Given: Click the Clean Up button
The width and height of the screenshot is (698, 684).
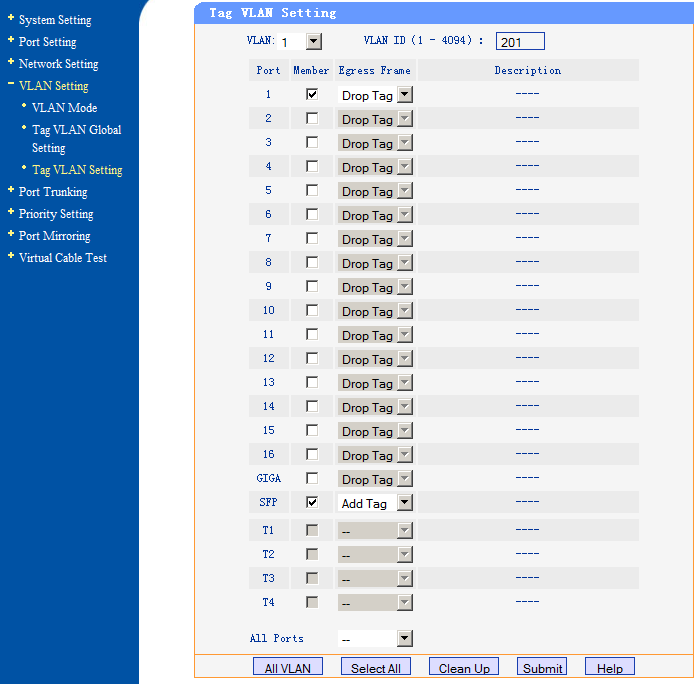Looking at the screenshot, I should (464, 667).
